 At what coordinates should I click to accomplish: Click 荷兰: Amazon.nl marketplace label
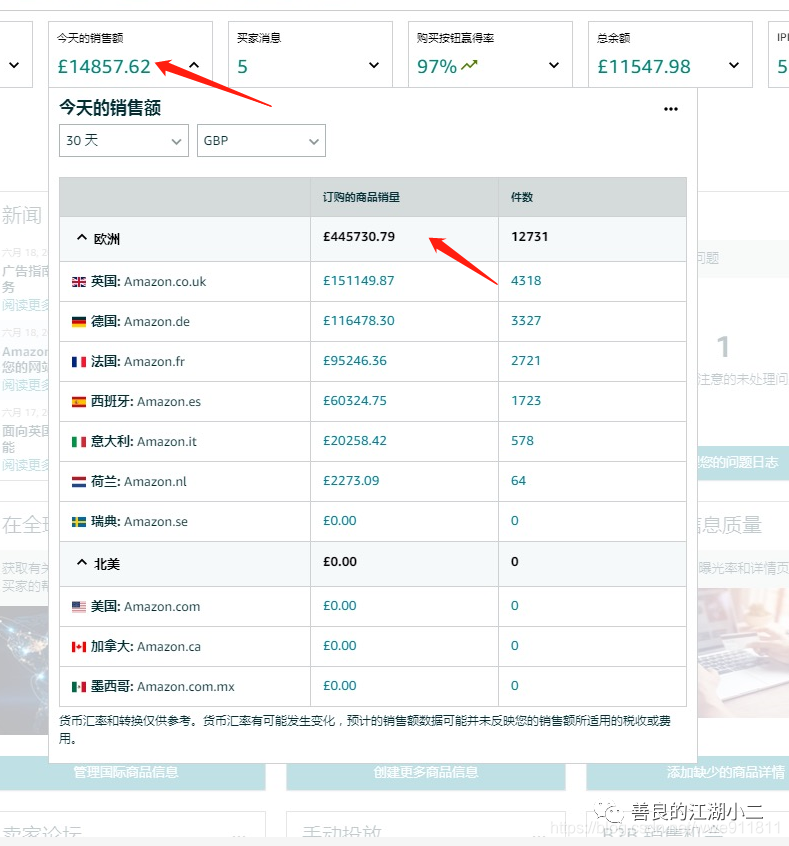[139, 481]
